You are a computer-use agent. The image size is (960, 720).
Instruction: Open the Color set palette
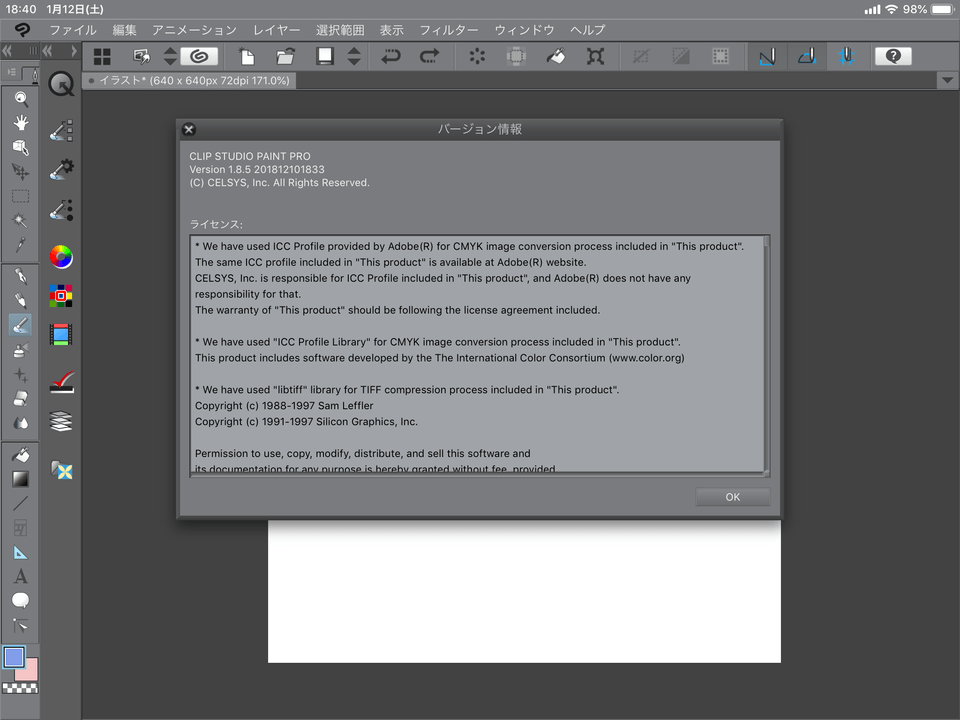[x=61, y=296]
